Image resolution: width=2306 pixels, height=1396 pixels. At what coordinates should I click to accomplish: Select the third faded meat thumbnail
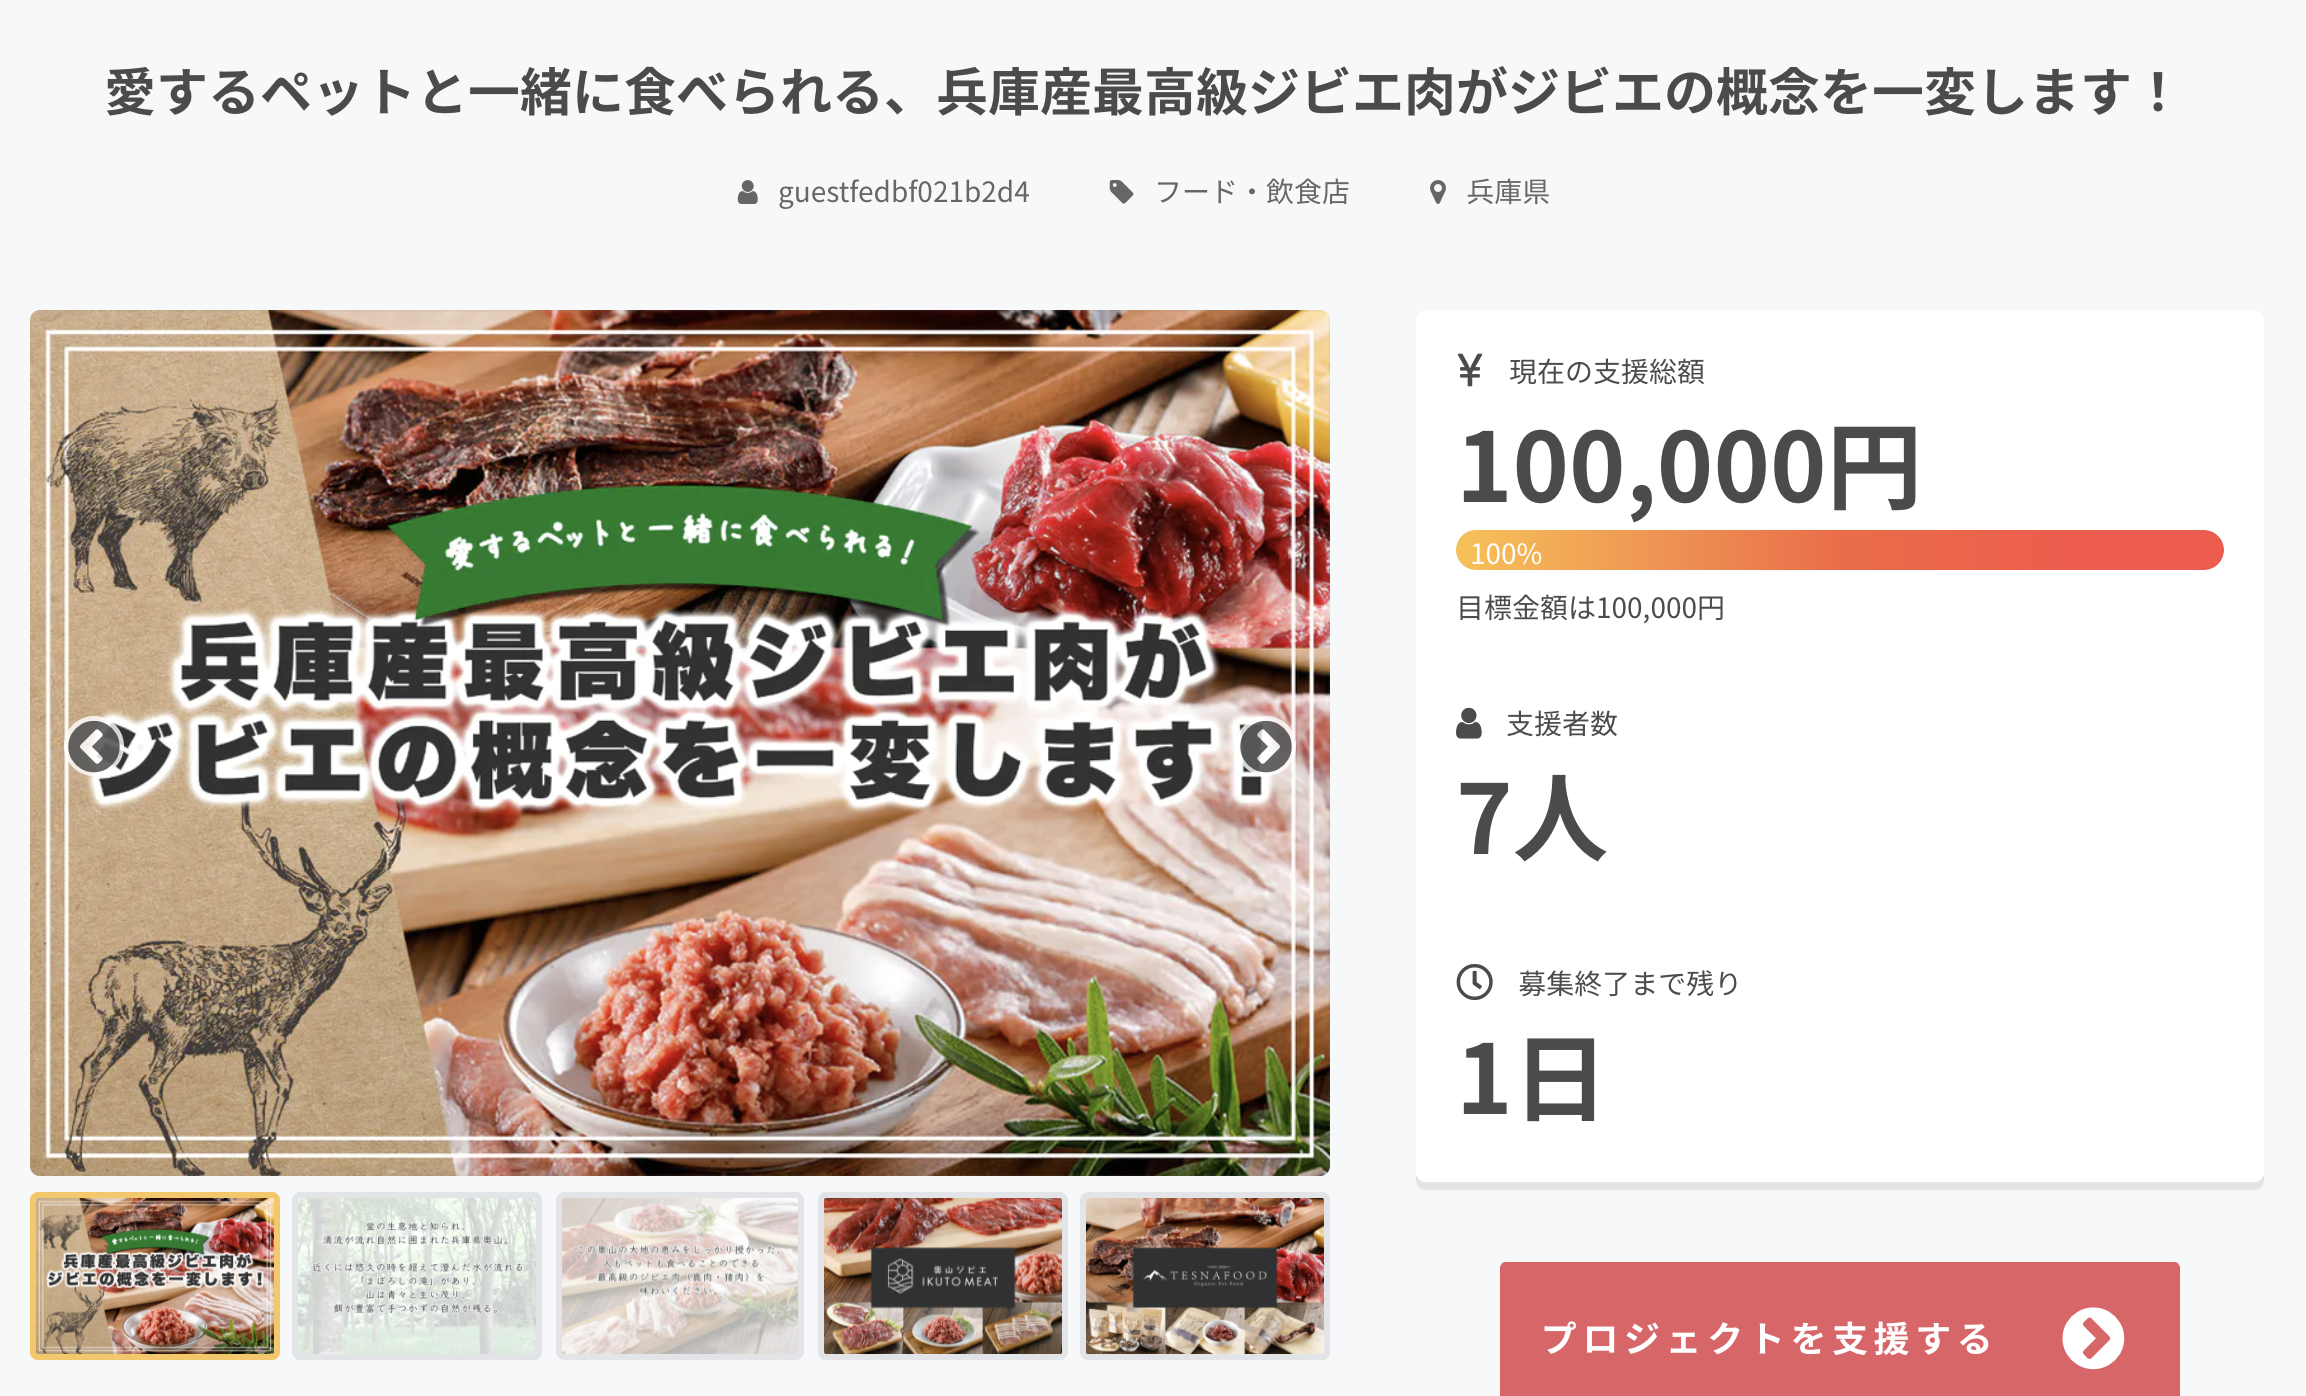point(680,1276)
